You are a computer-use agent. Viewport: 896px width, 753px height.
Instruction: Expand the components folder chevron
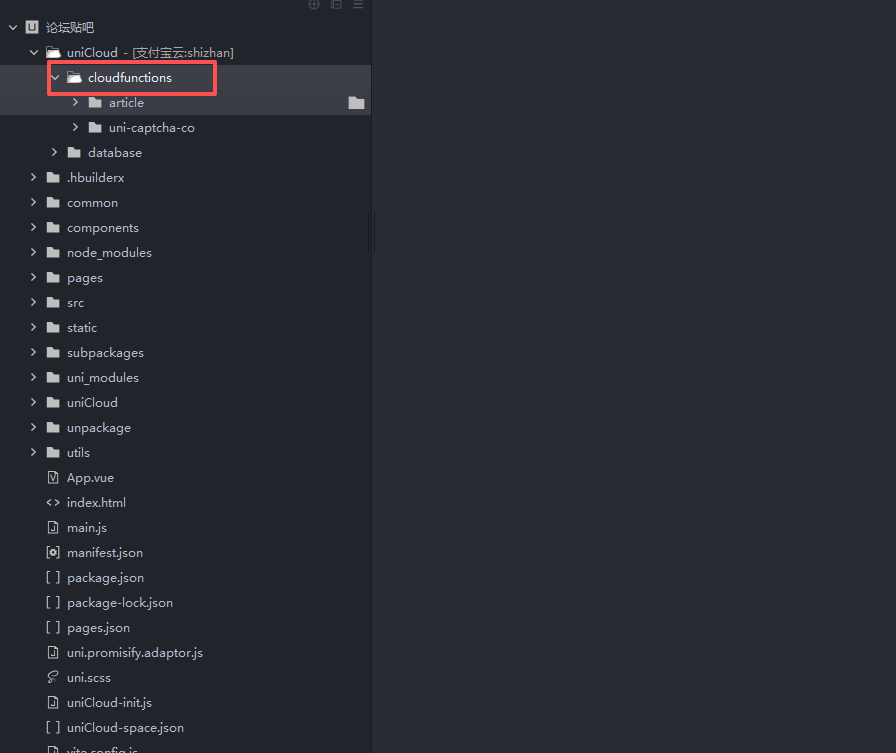tap(33, 227)
